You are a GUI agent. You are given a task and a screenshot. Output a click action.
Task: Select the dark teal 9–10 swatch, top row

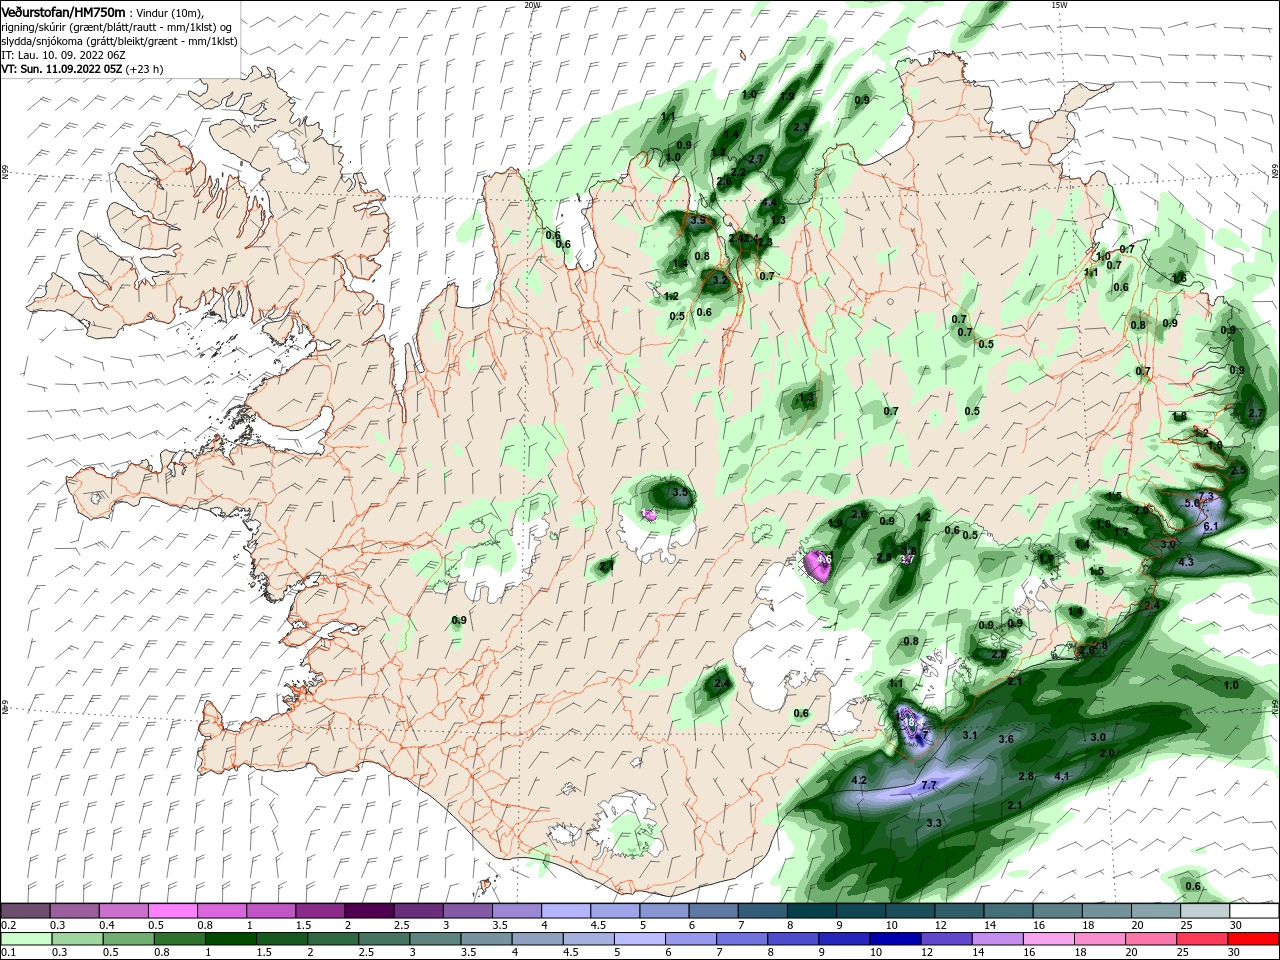tap(863, 911)
